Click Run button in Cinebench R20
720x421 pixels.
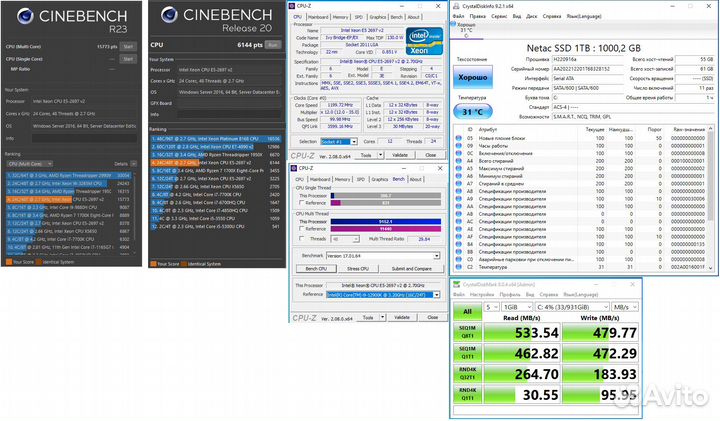[273, 45]
